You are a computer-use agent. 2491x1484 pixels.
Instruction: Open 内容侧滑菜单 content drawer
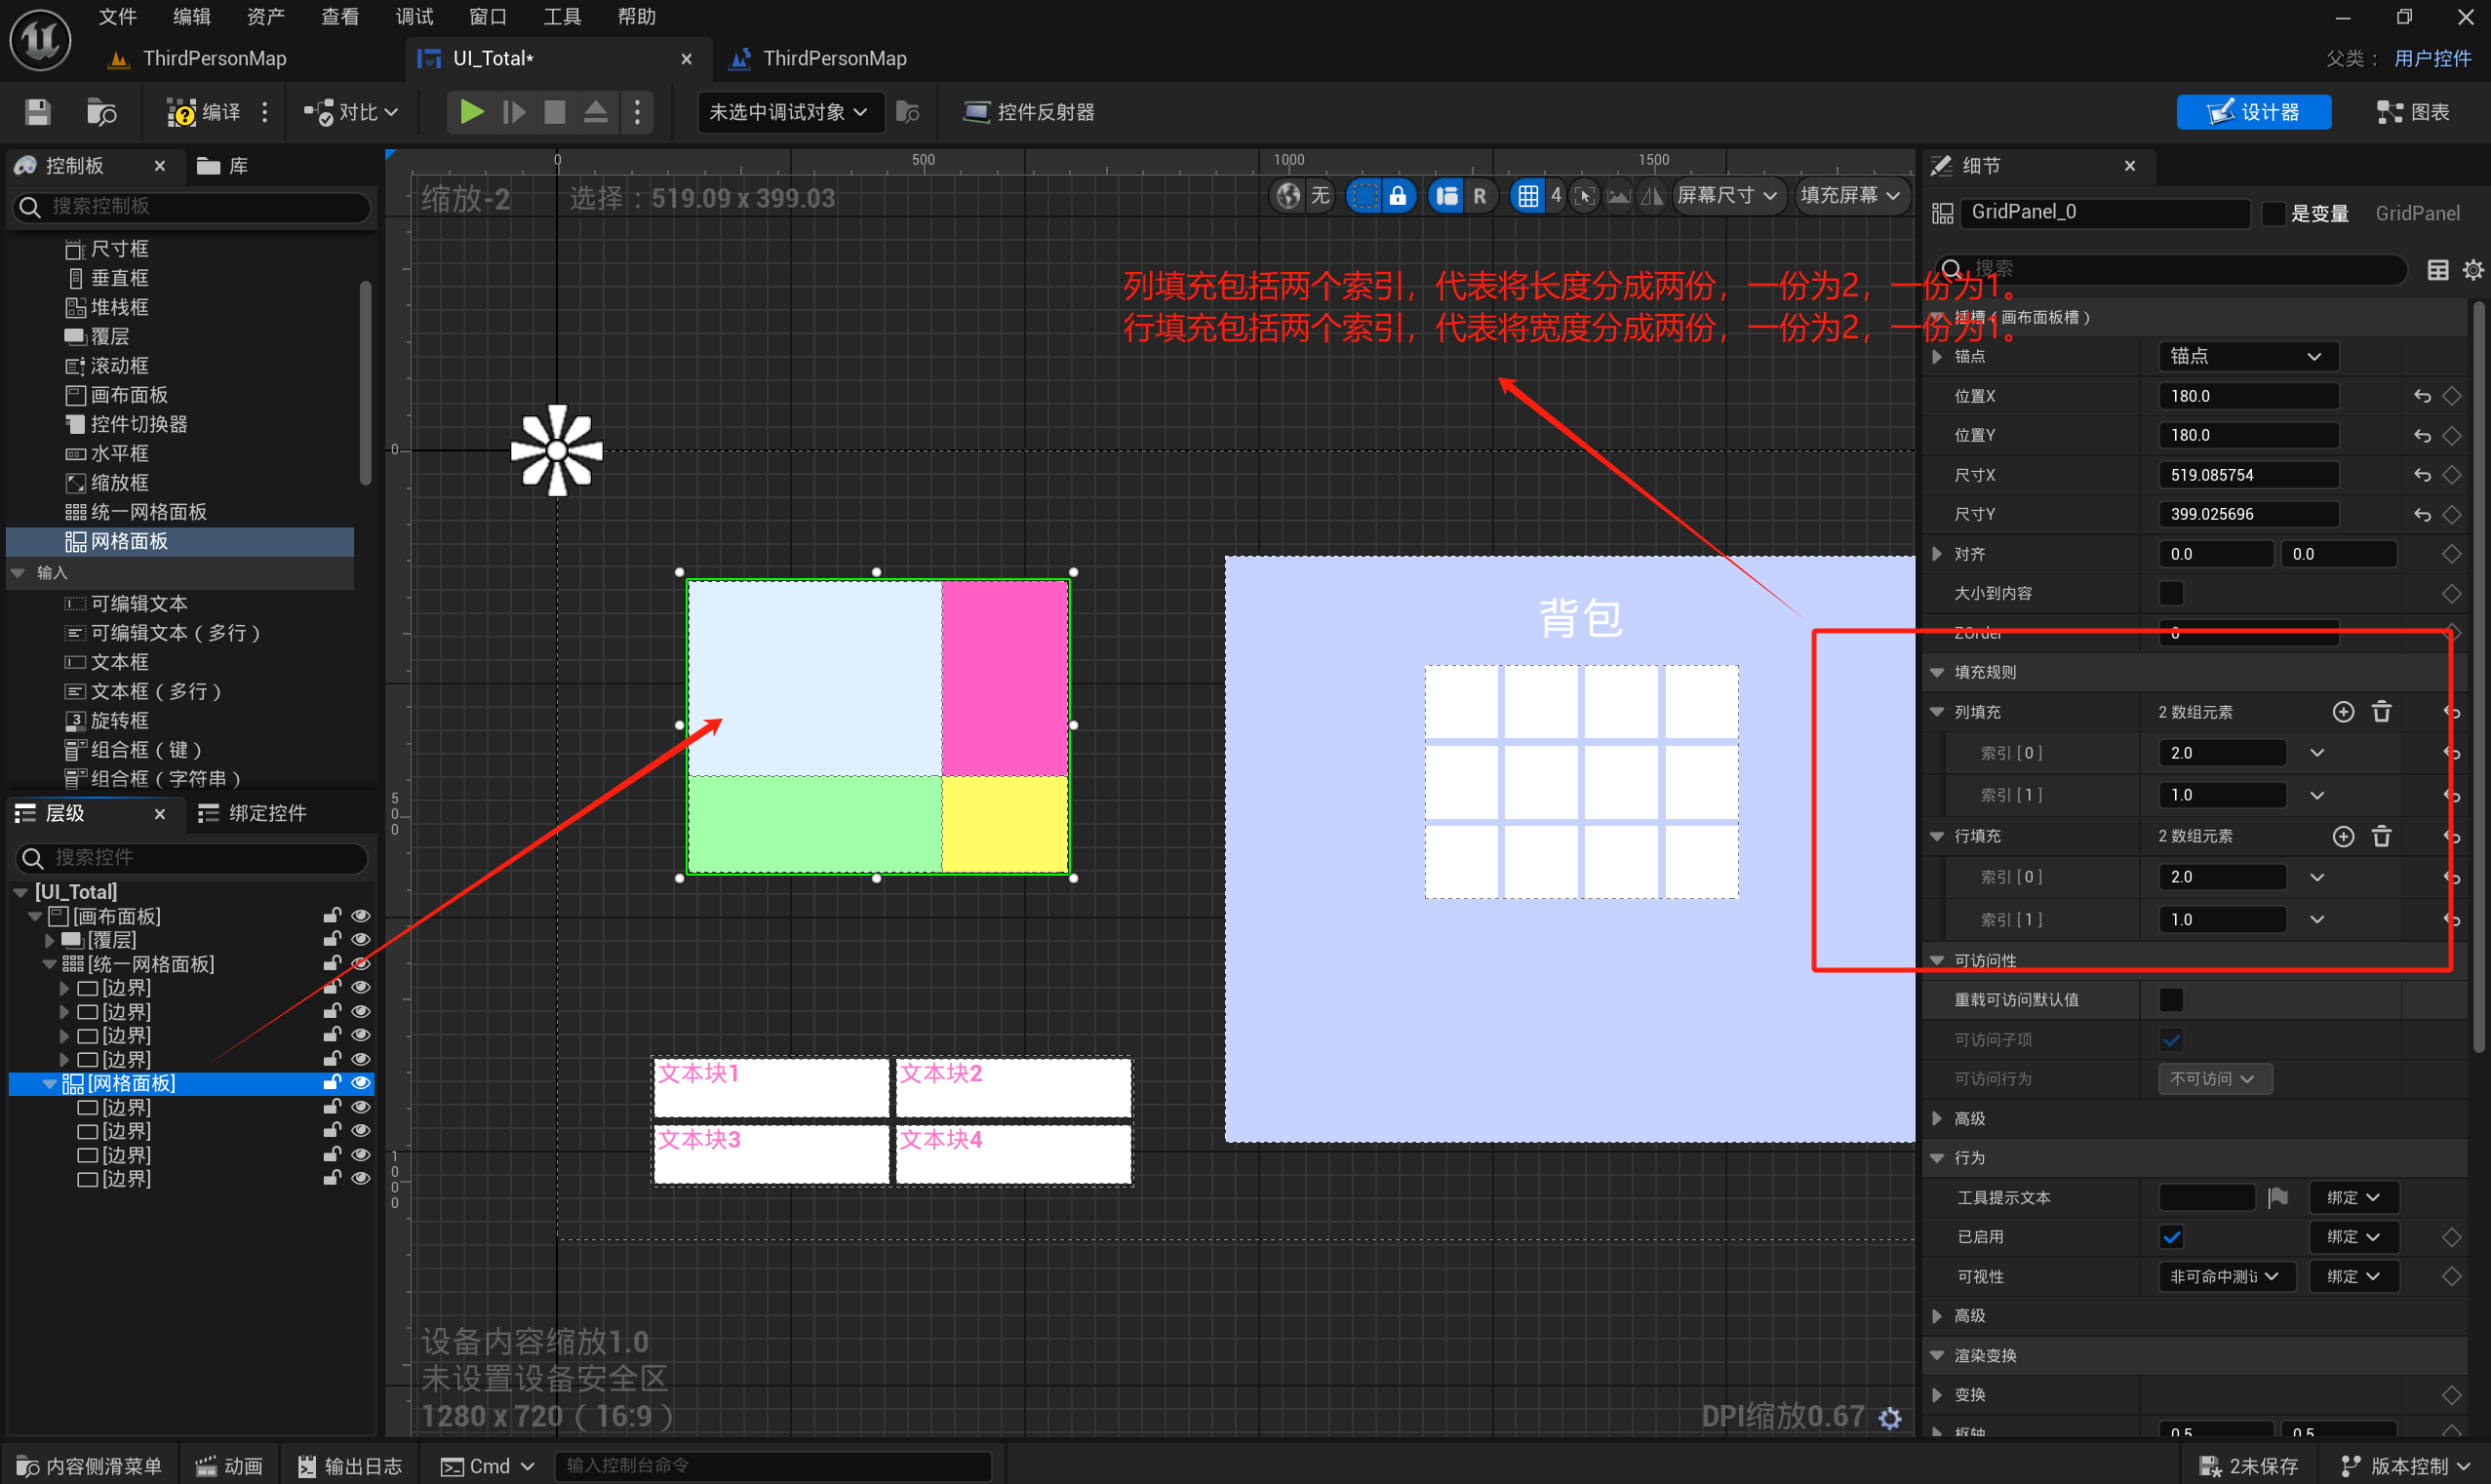(x=90, y=1466)
